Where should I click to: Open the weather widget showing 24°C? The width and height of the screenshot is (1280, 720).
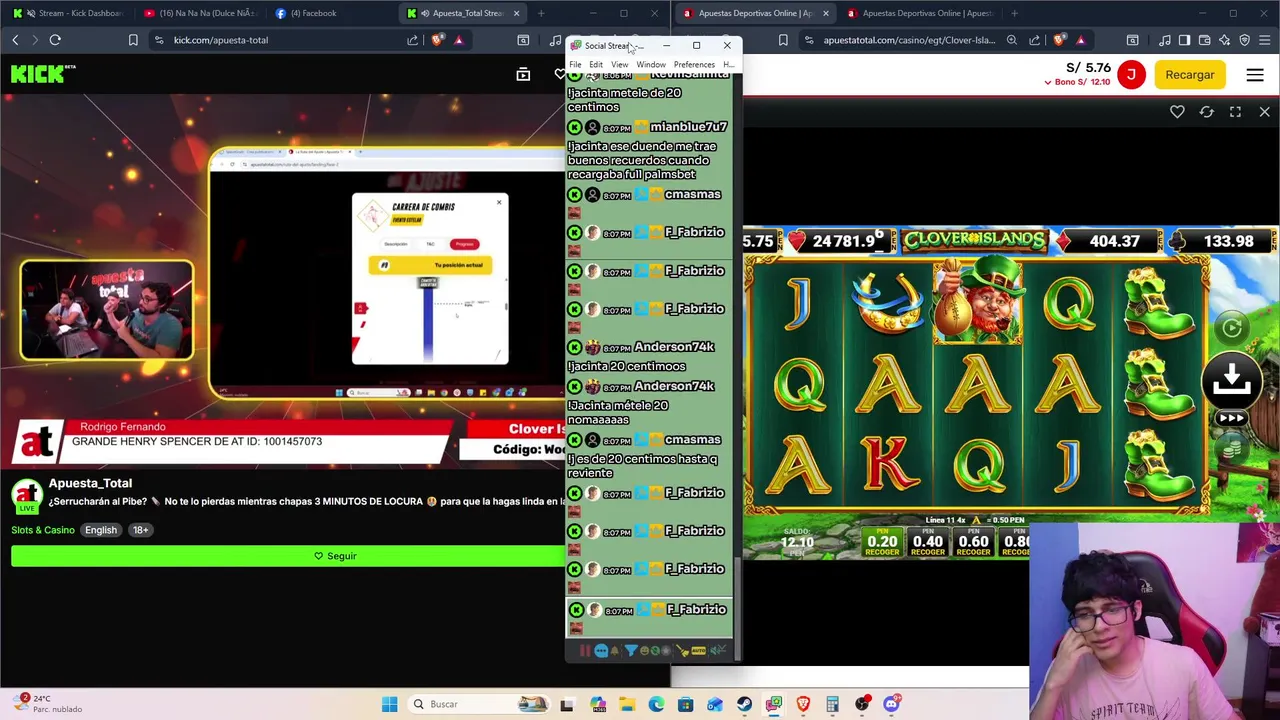pyautogui.click(x=48, y=704)
